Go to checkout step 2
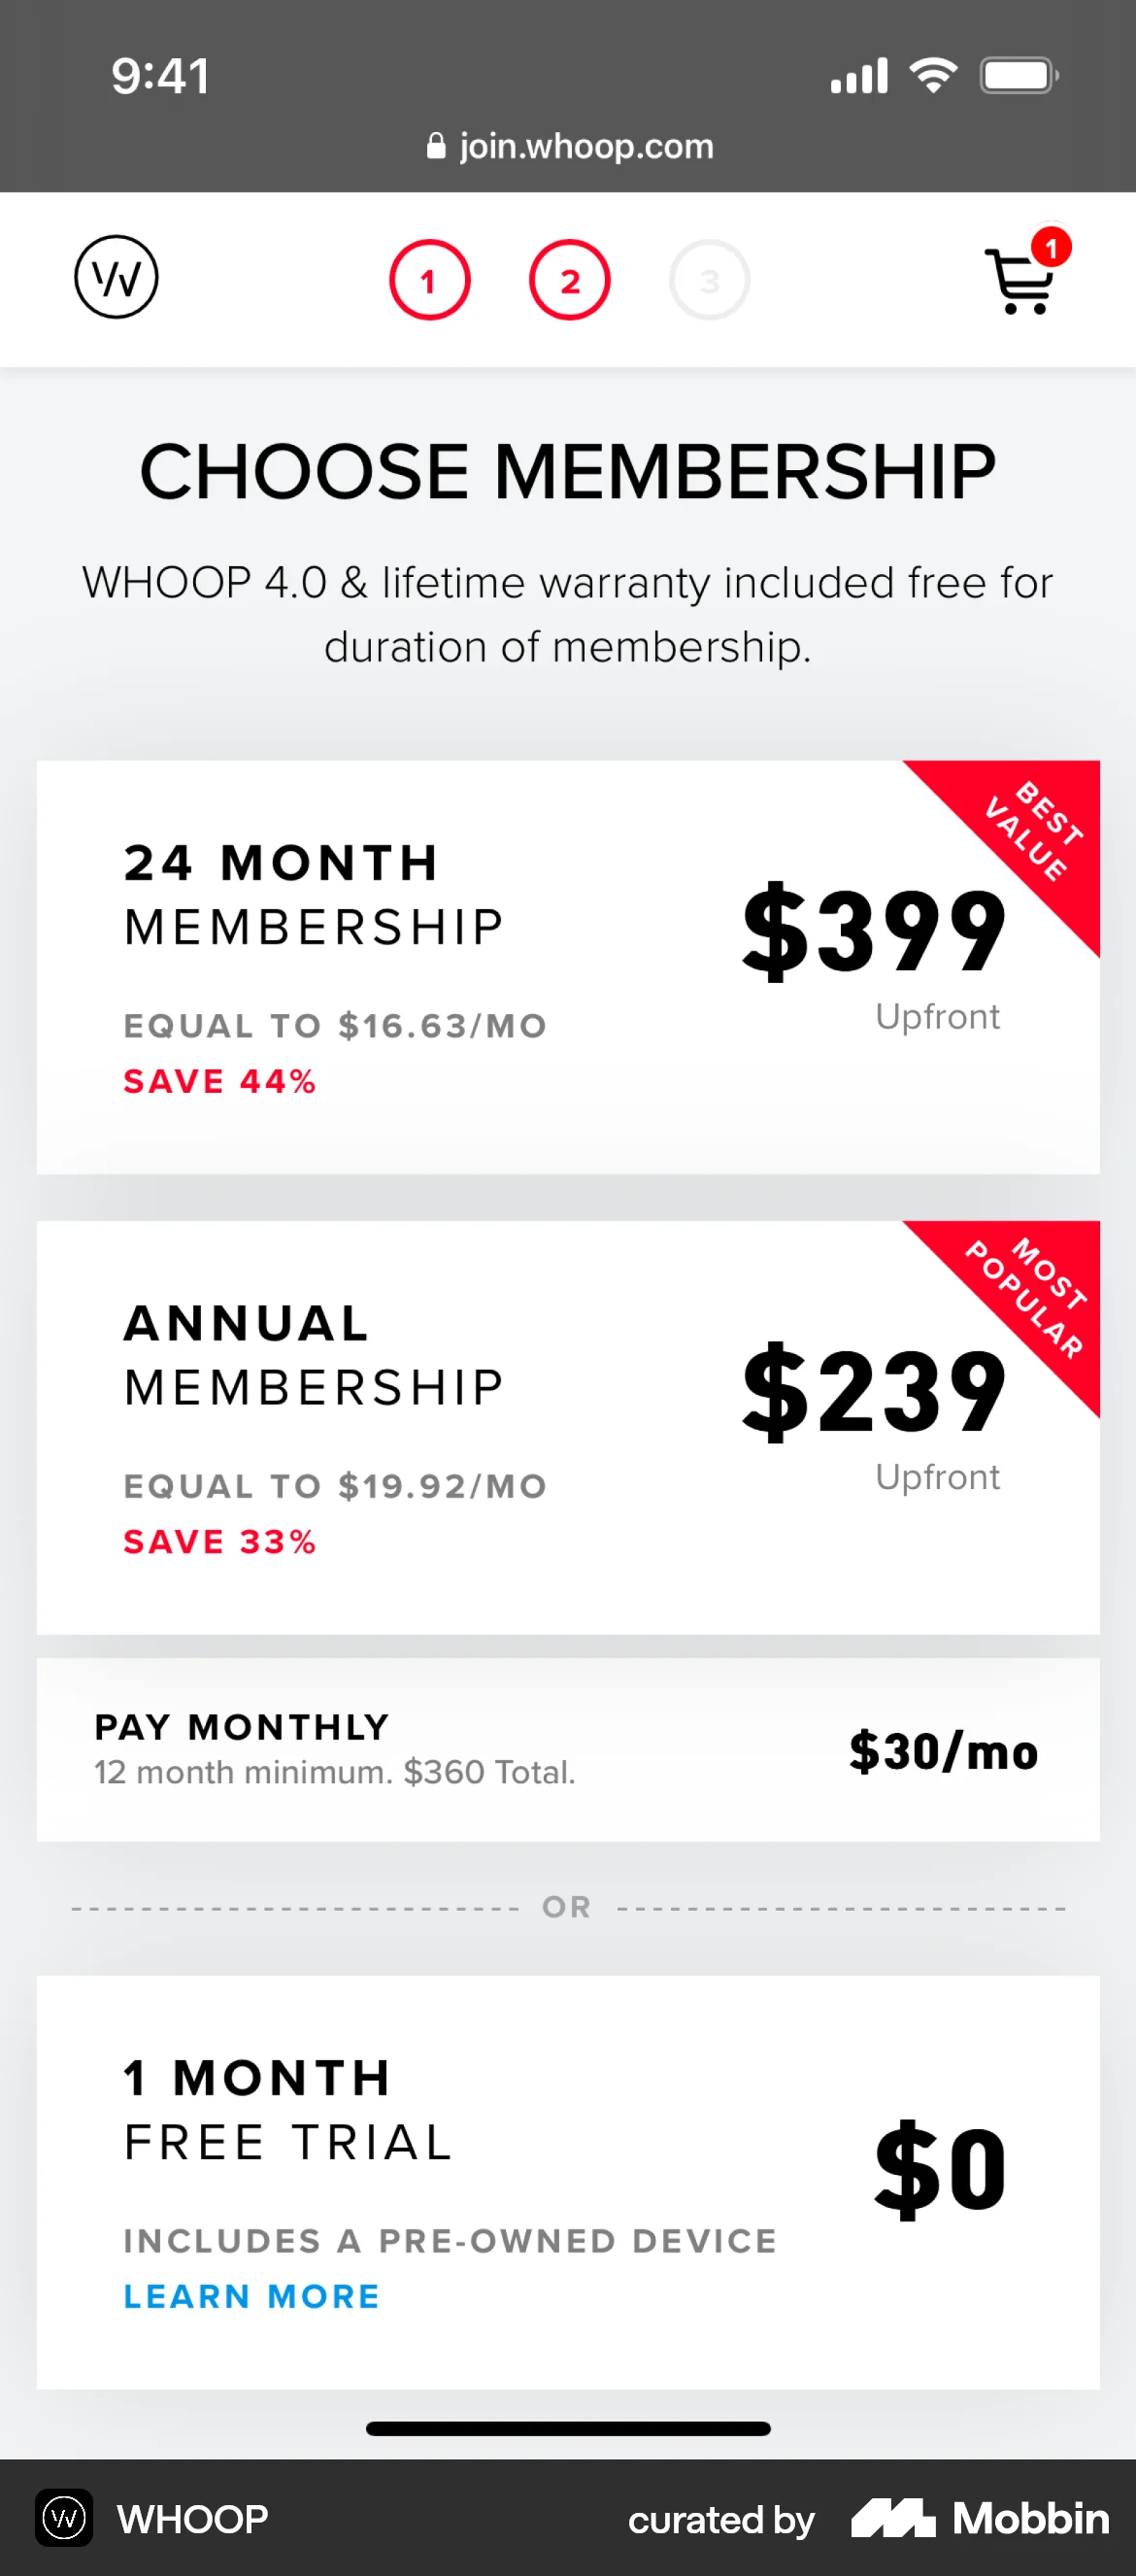 569,280
